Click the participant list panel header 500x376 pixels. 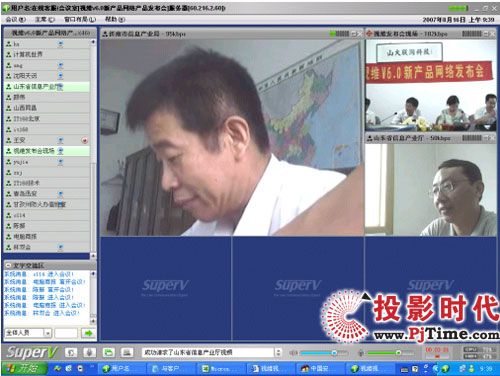(50, 33)
